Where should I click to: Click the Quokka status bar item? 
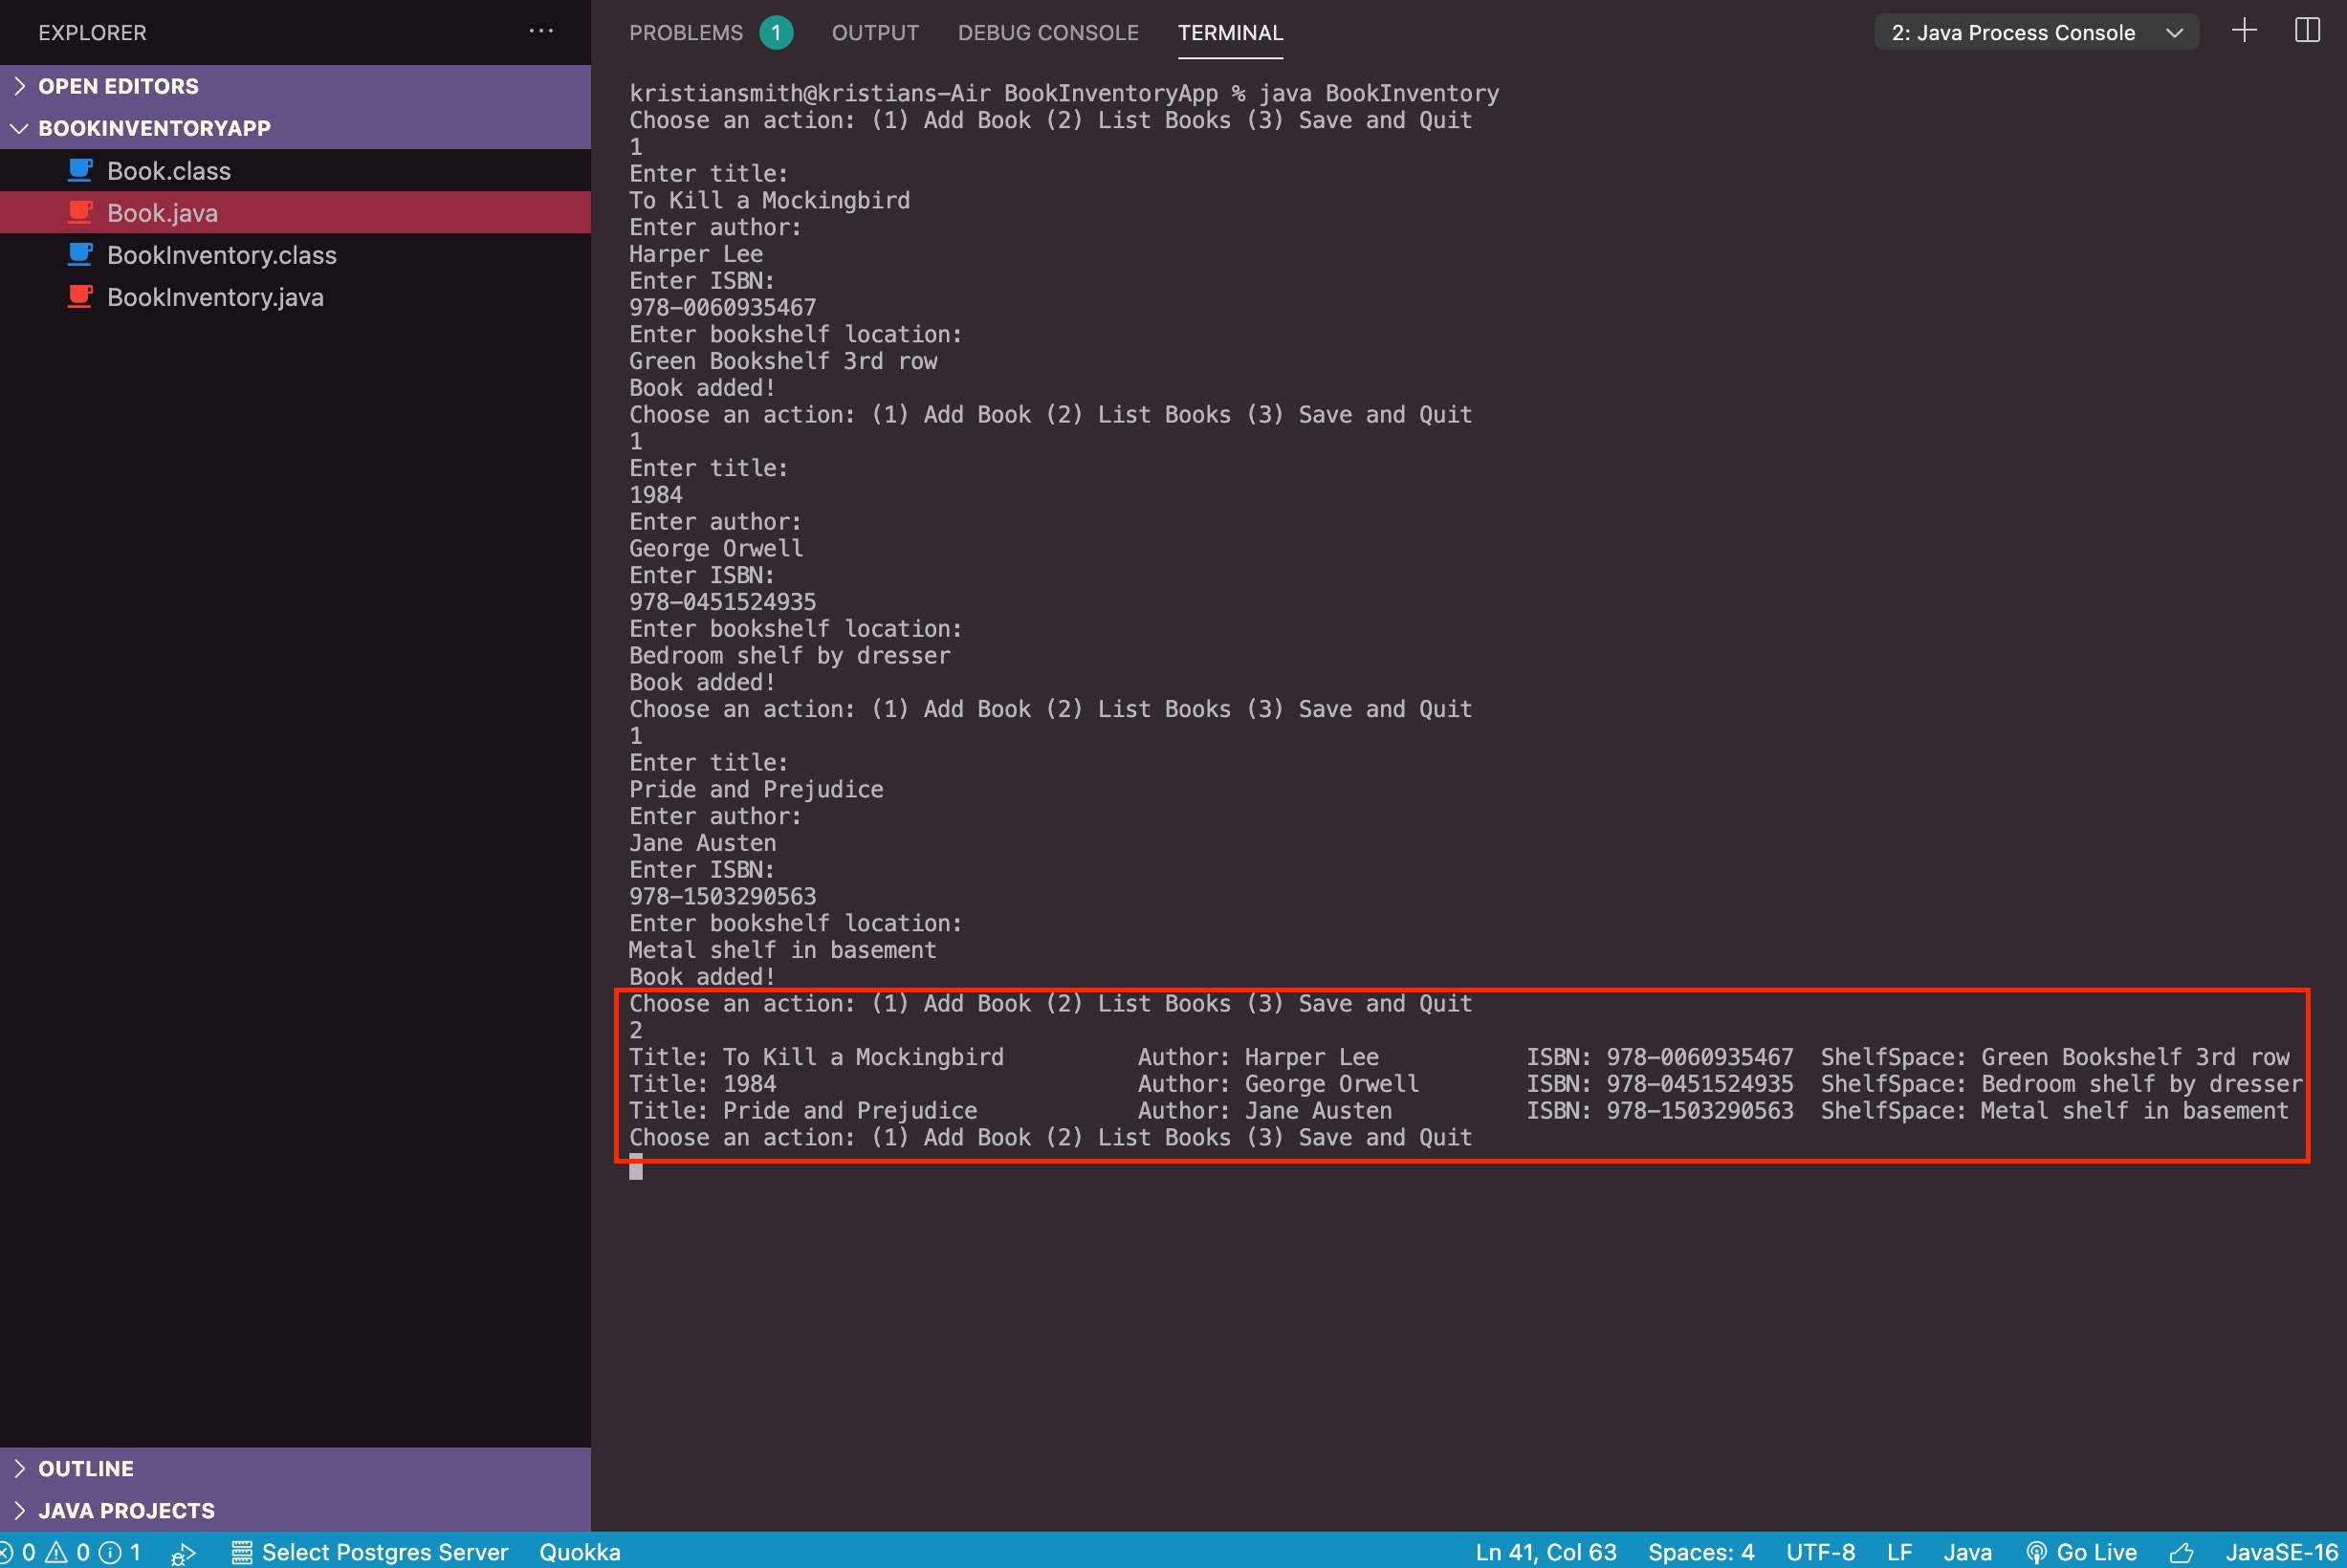tap(580, 1552)
